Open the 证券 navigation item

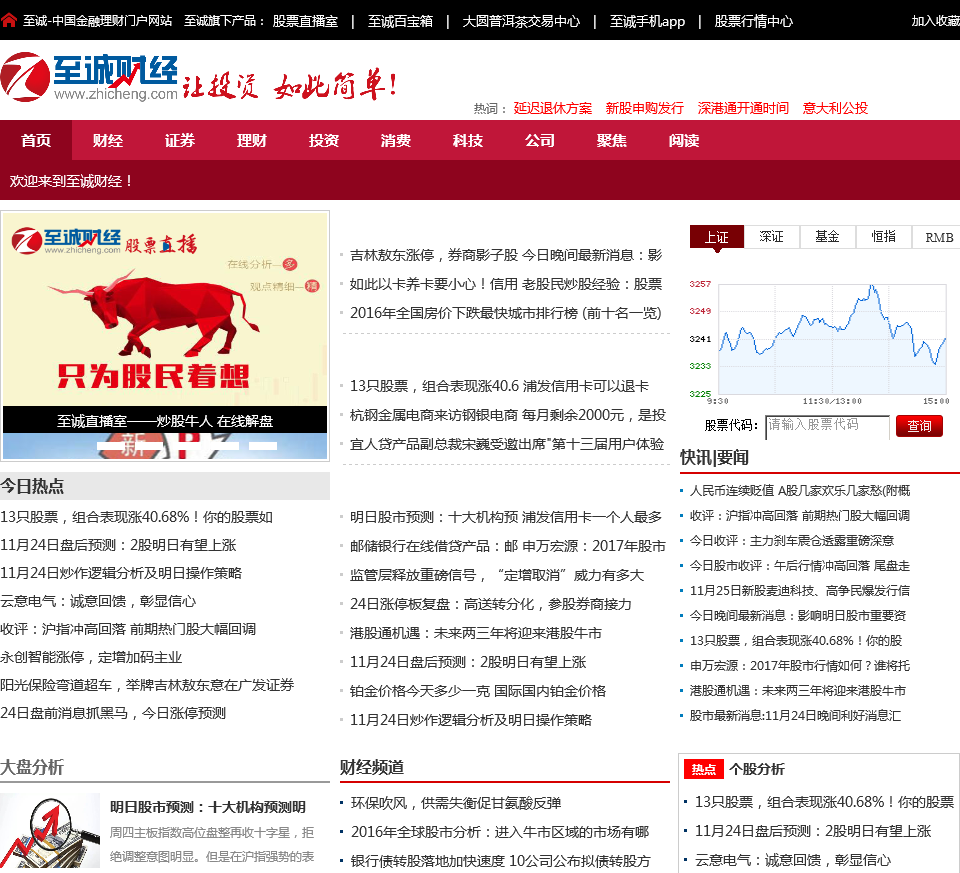point(180,140)
